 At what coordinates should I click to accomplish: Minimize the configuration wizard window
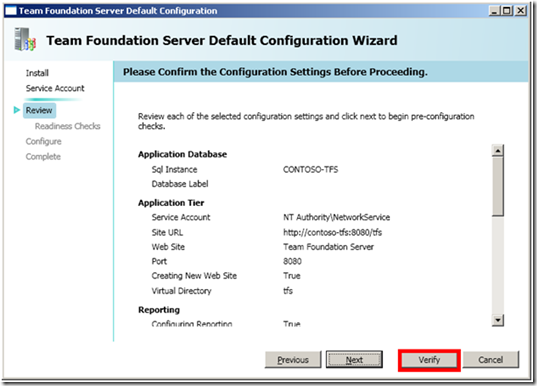coord(494,11)
